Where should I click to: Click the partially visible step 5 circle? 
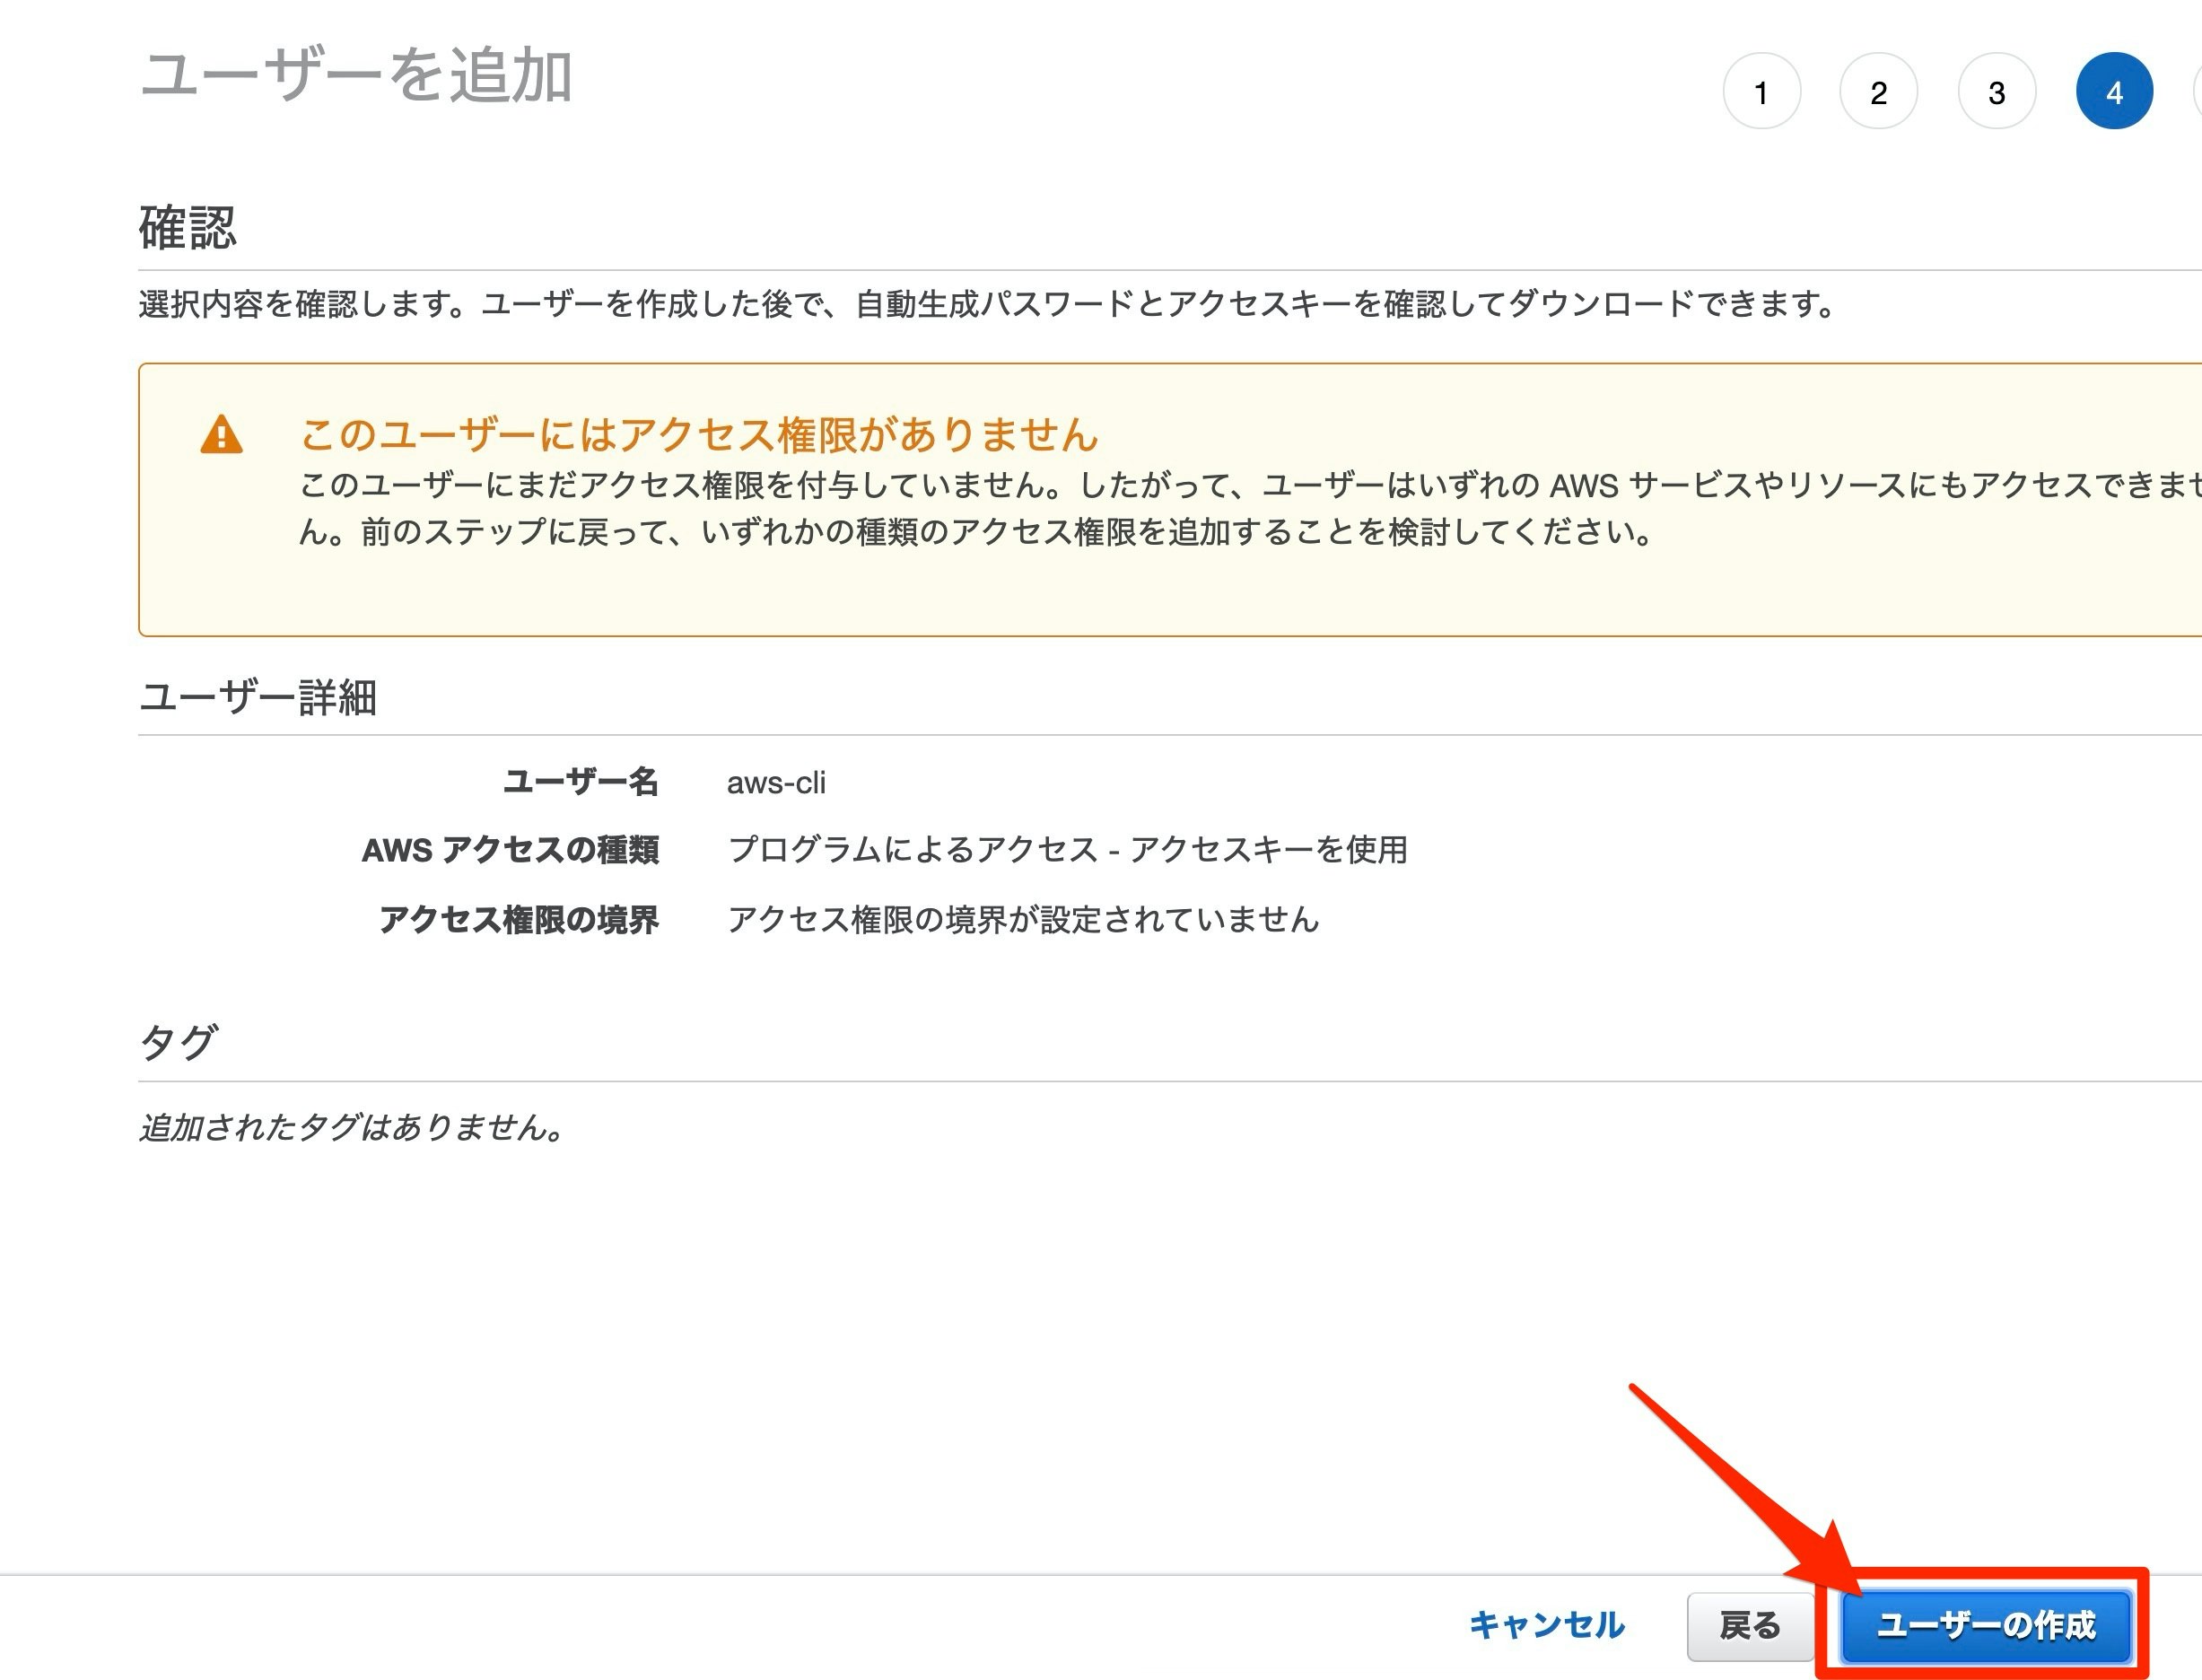(2197, 92)
